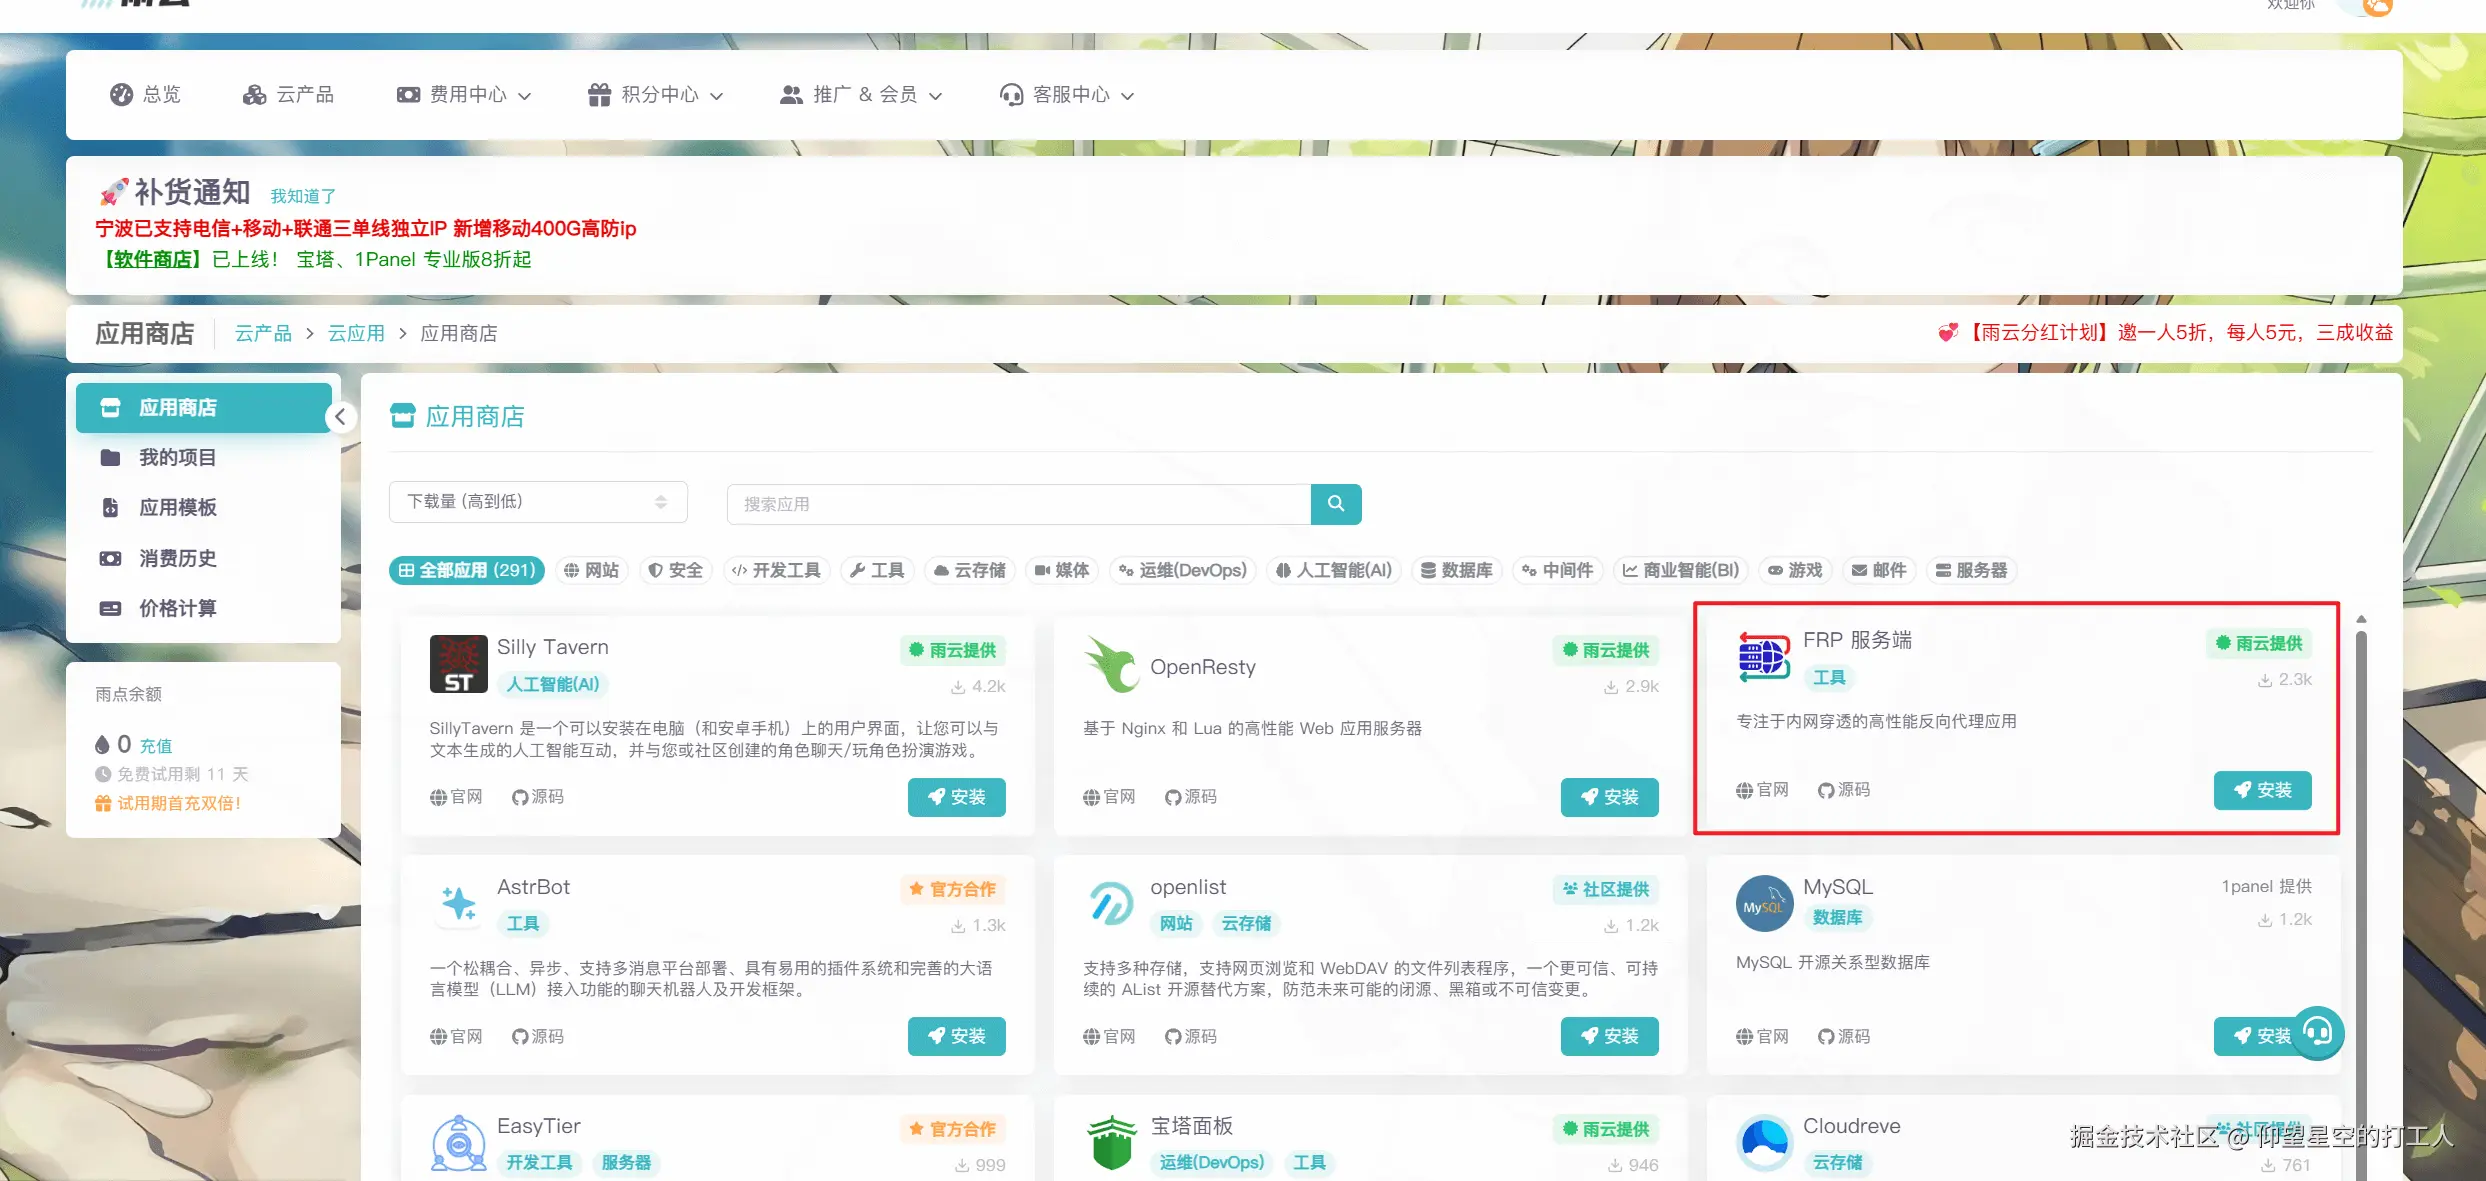This screenshot has height=1181, width=2486.
Task: Click the MySQL round logo icon
Action: click(x=1764, y=904)
